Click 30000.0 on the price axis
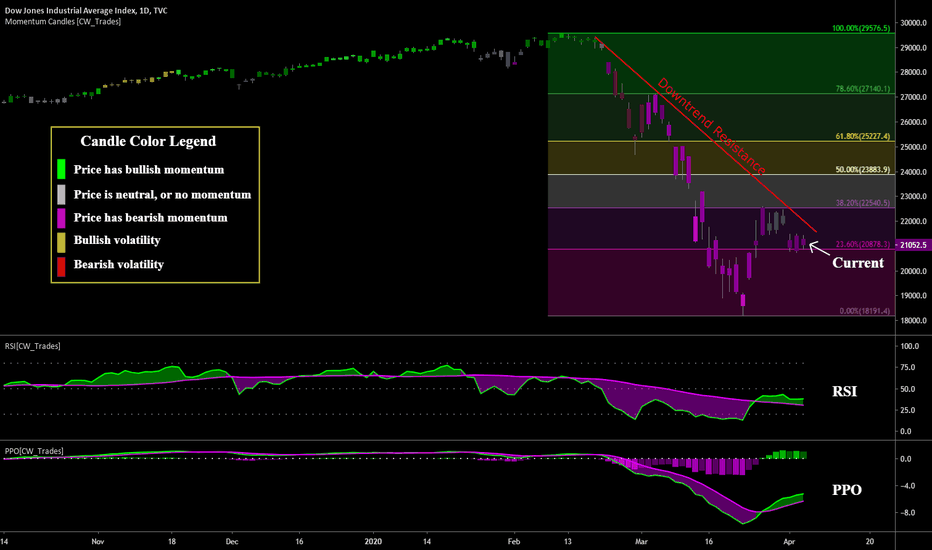This screenshot has height=550, width=932. (914, 23)
